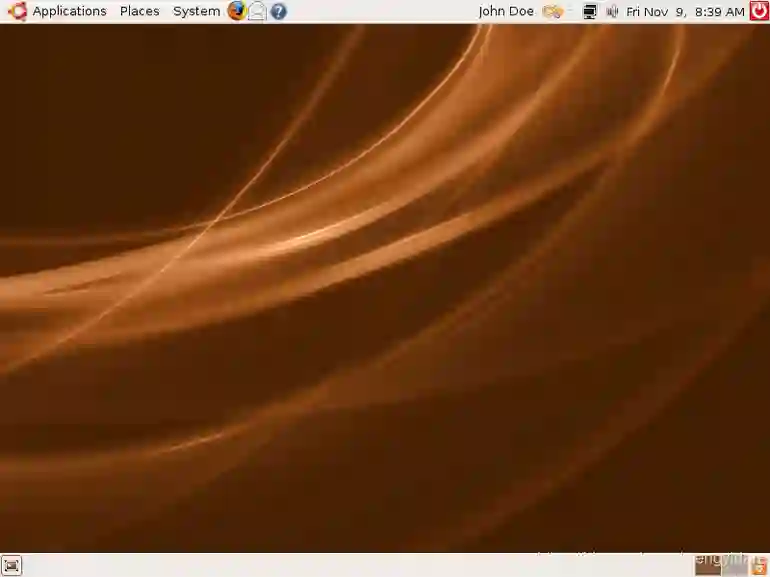This screenshot has width=770, height=577.
Task: Launch Firefox from the top panel
Action: click(x=237, y=11)
